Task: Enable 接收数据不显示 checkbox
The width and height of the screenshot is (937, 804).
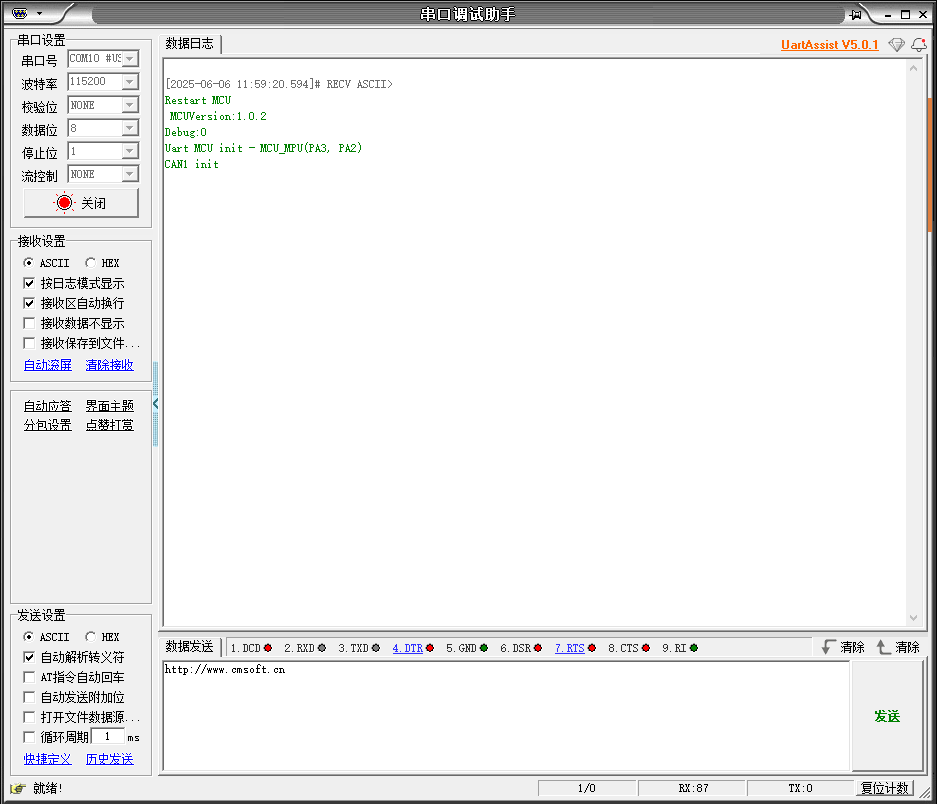Action: click(x=29, y=323)
